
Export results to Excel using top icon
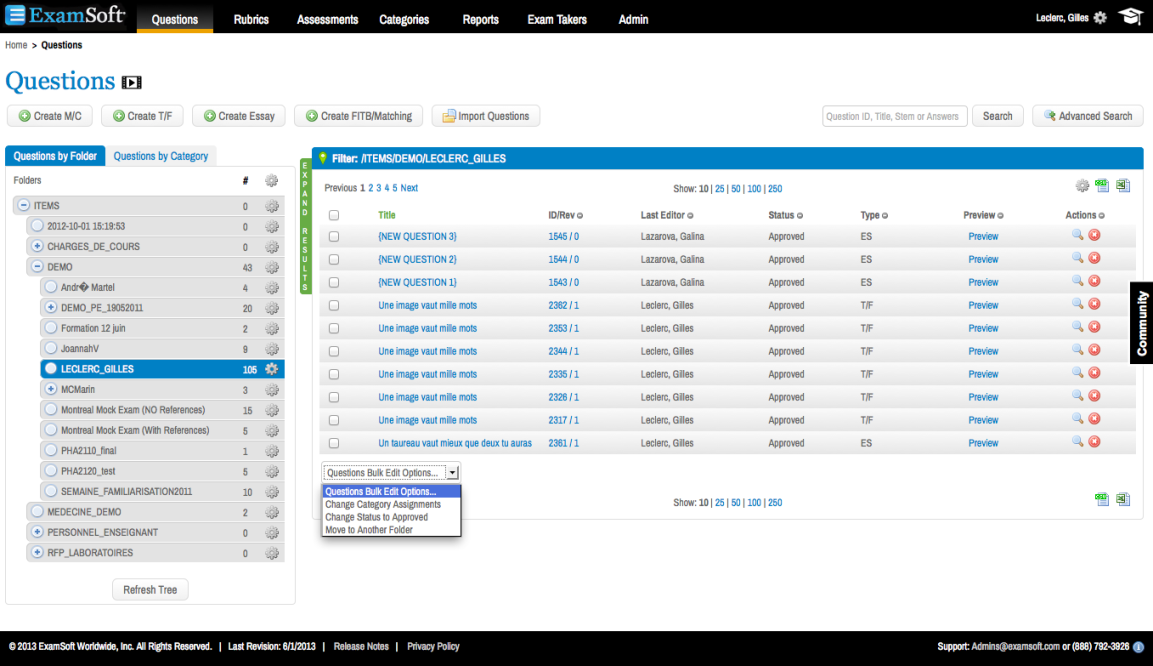coord(1123,185)
